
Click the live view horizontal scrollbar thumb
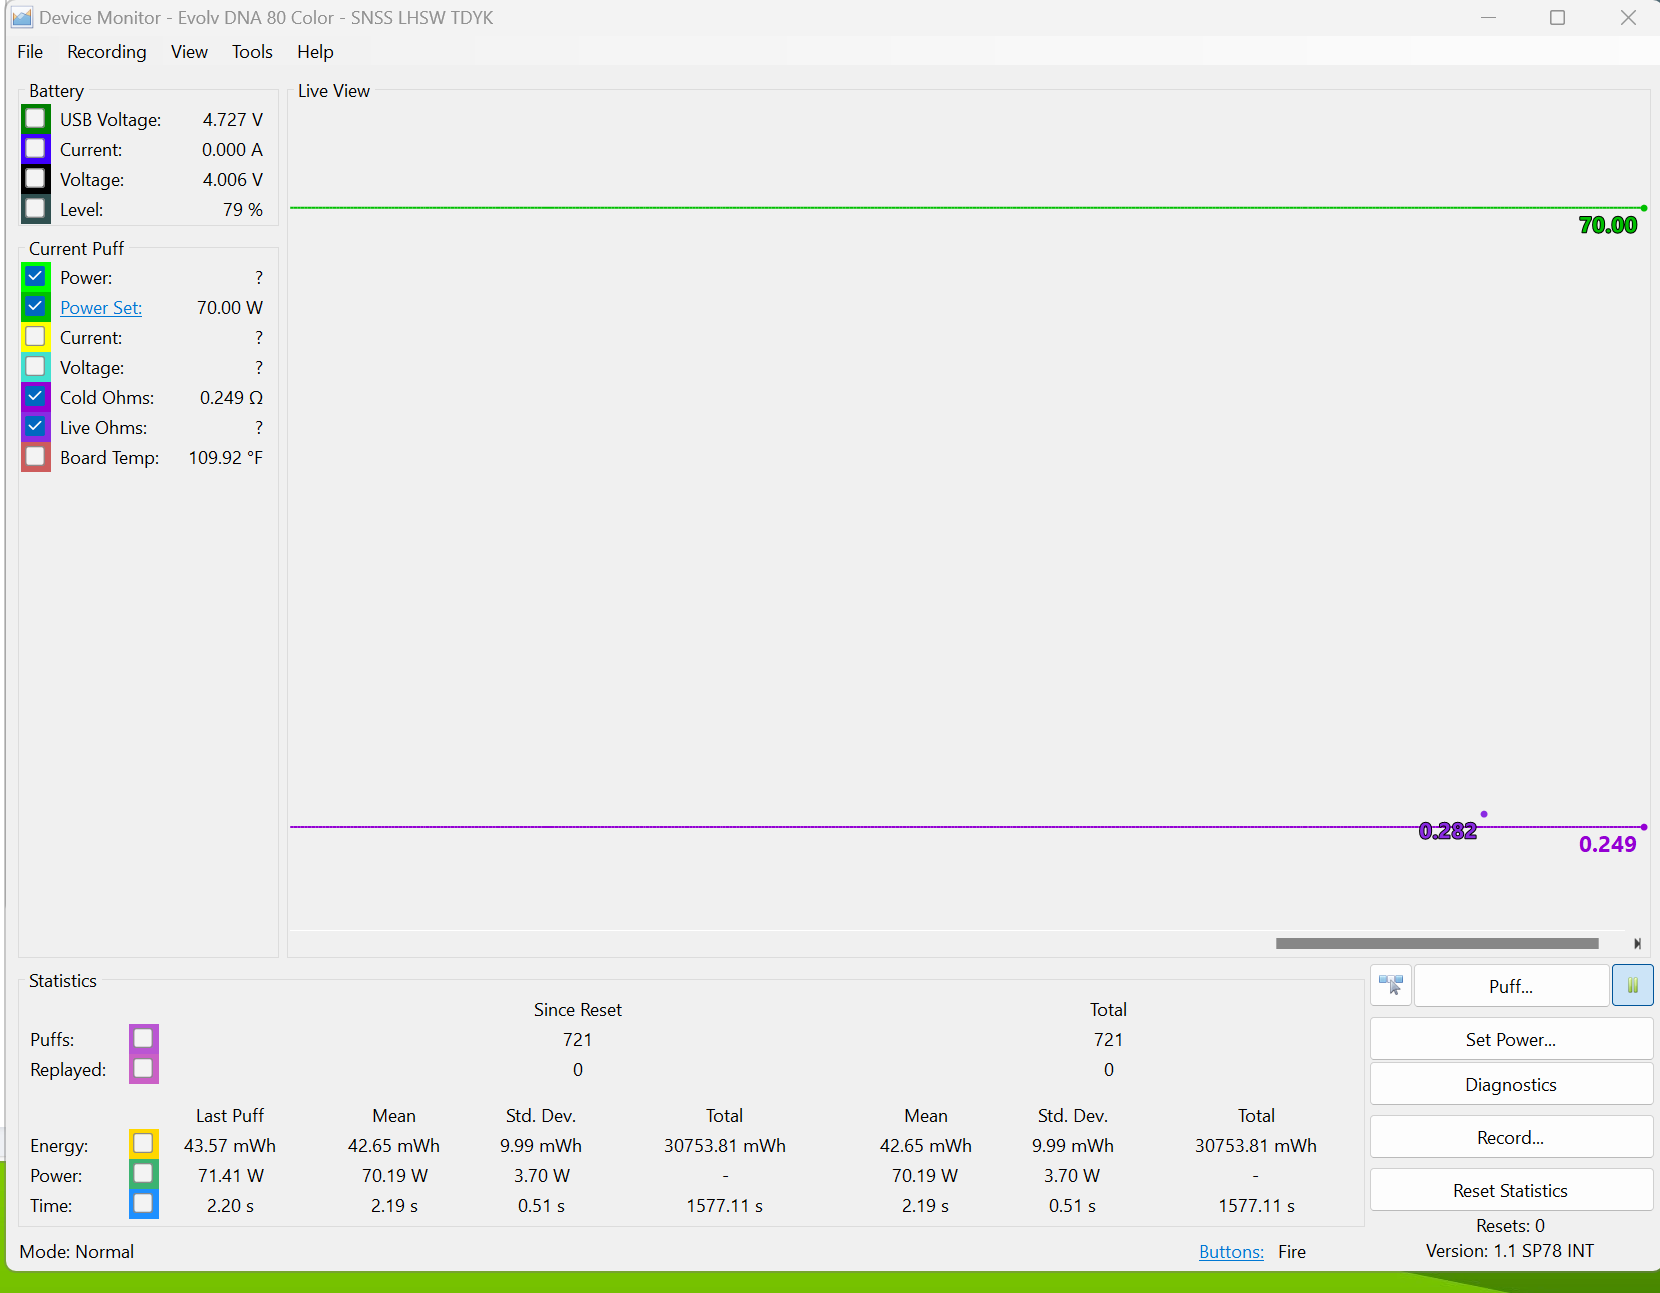(x=1436, y=944)
